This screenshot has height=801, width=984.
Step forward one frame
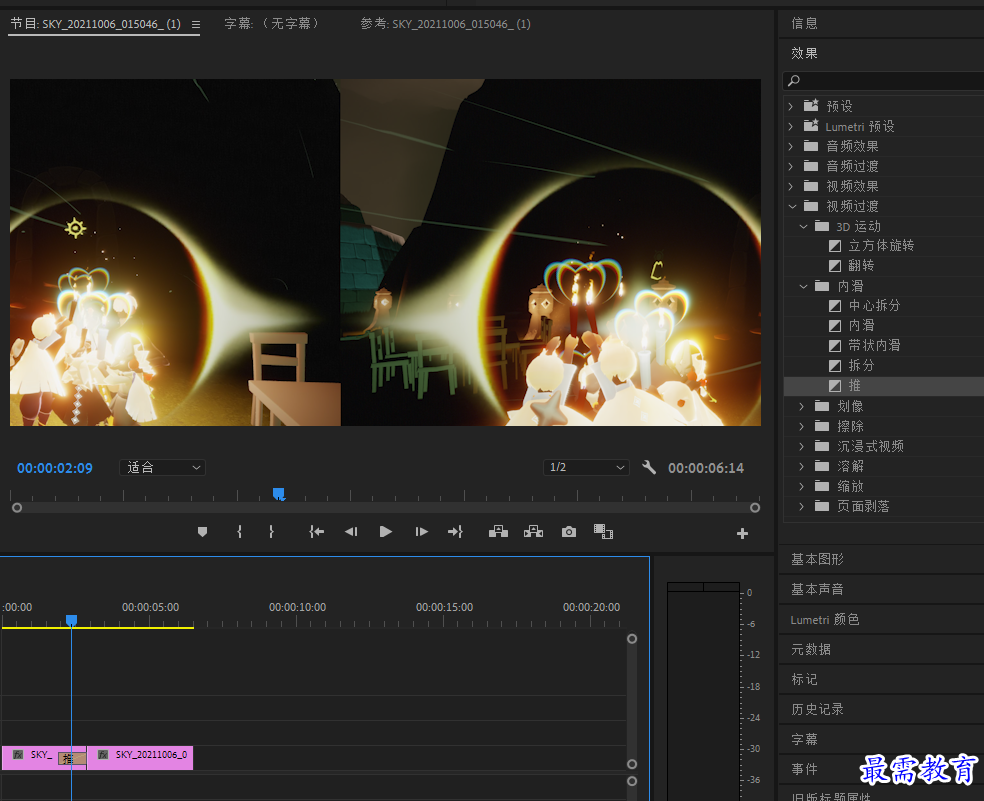click(x=422, y=532)
